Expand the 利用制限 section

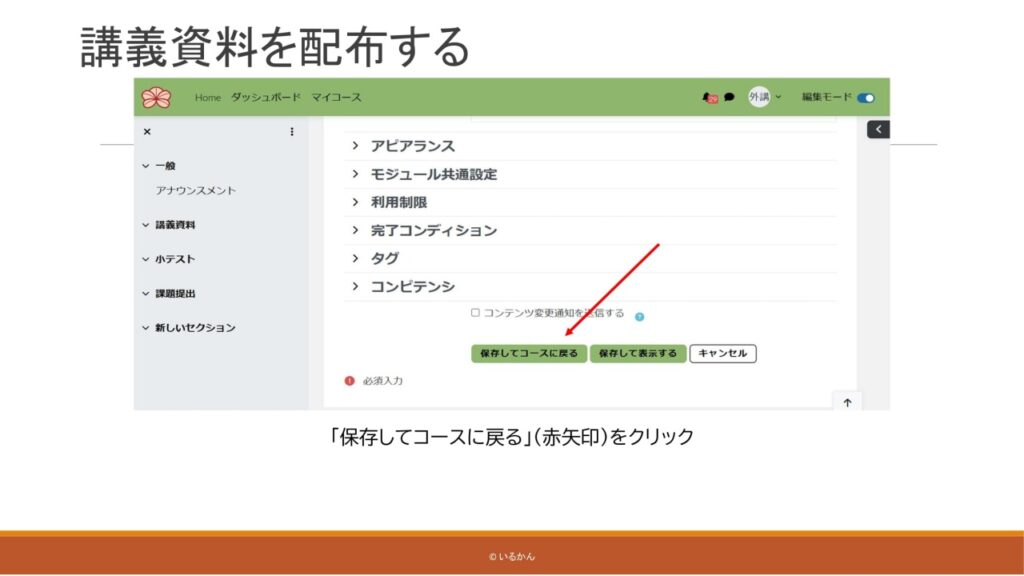point(399,202)
